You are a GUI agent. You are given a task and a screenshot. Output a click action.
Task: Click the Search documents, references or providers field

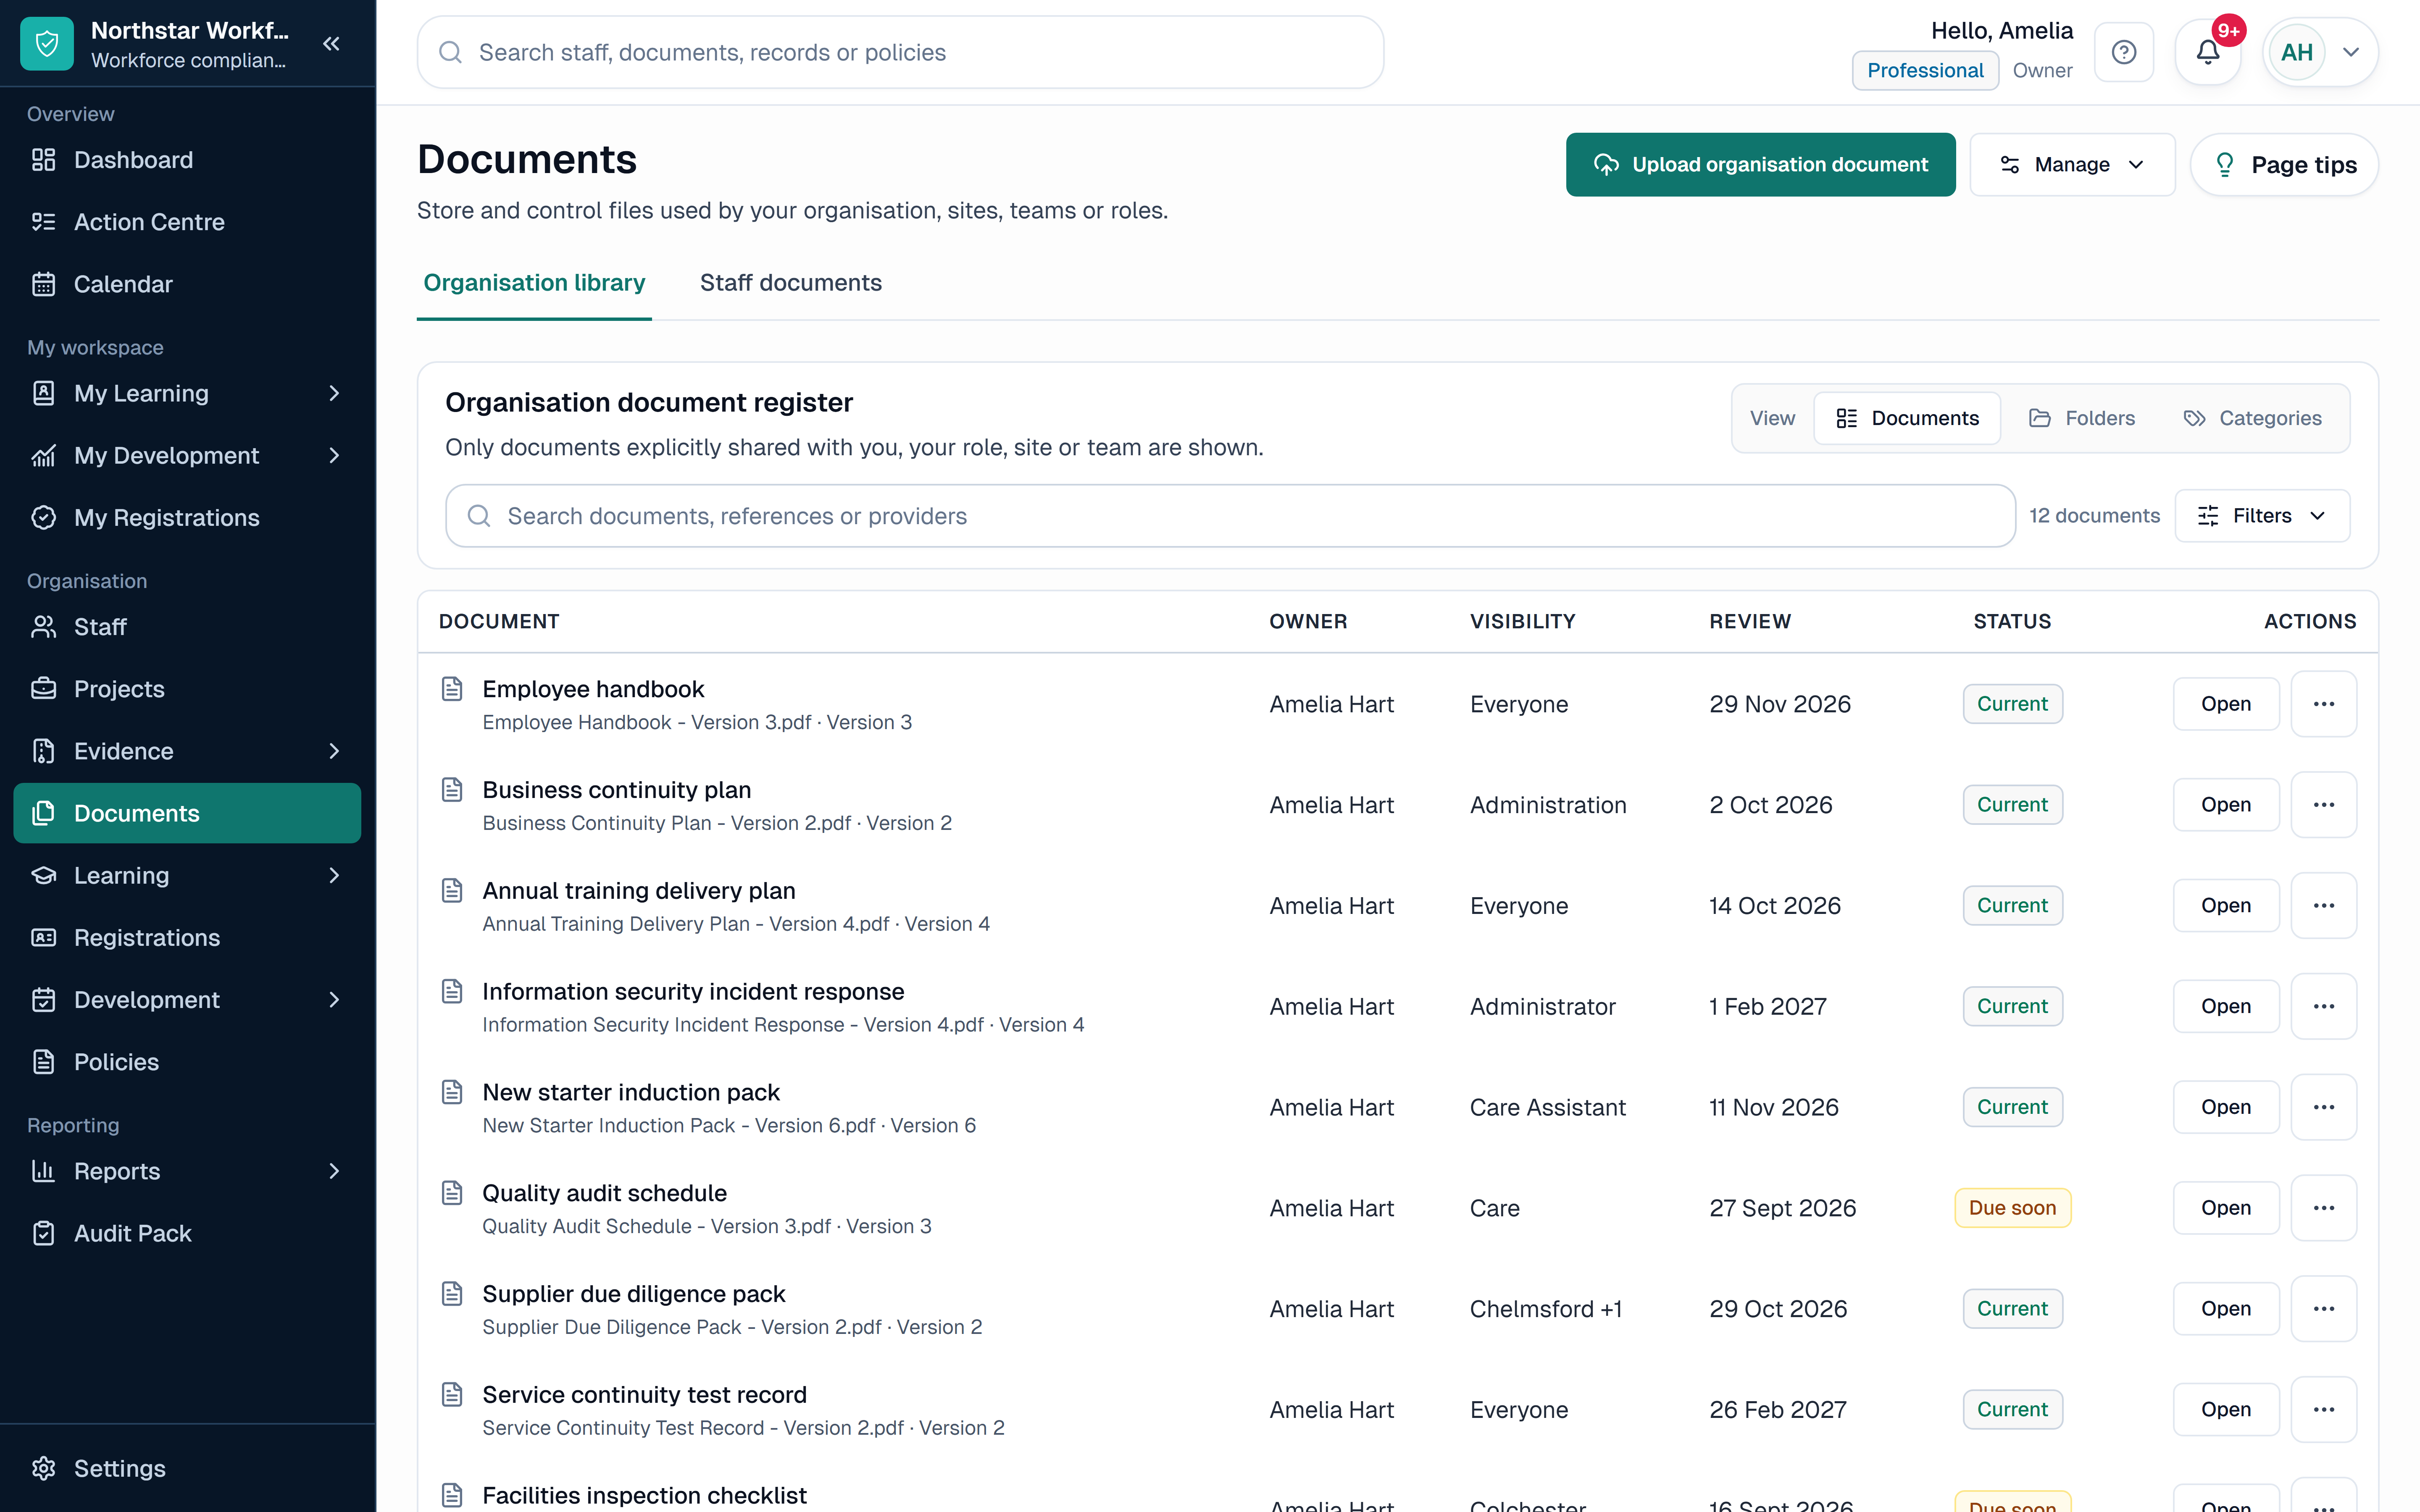1230,516
